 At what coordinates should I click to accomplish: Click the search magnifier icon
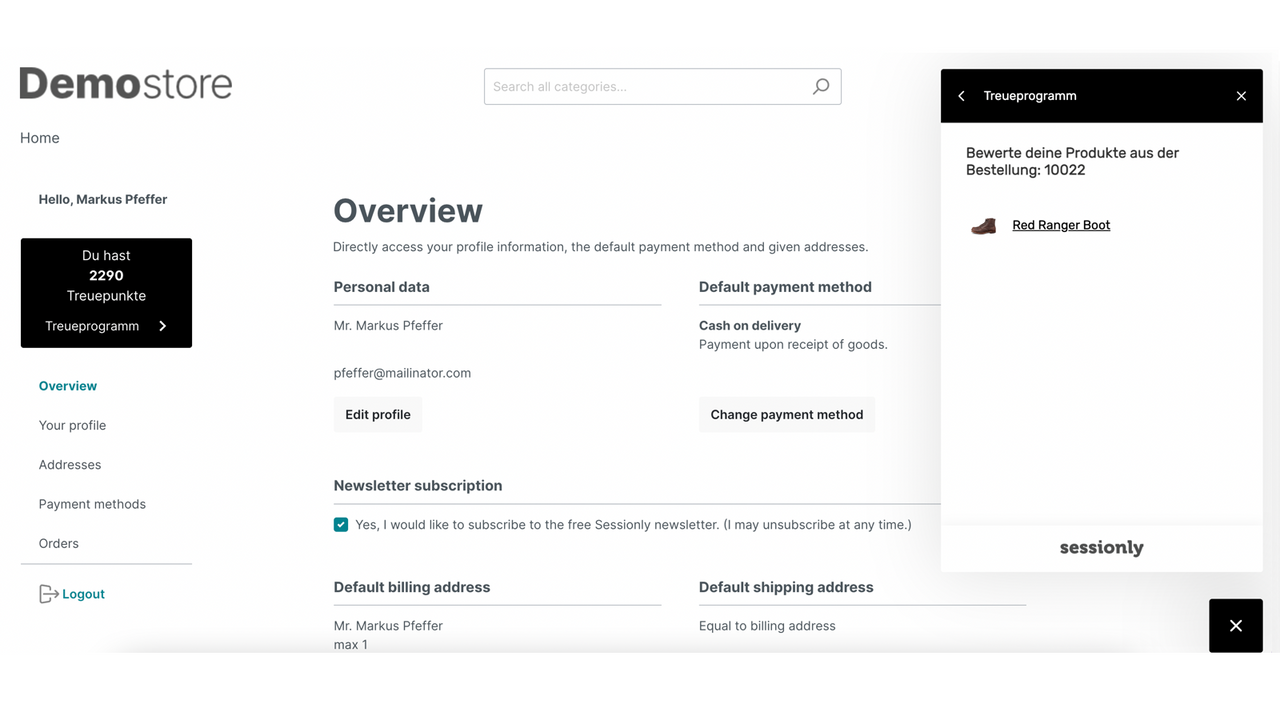[x=821, y=87]
